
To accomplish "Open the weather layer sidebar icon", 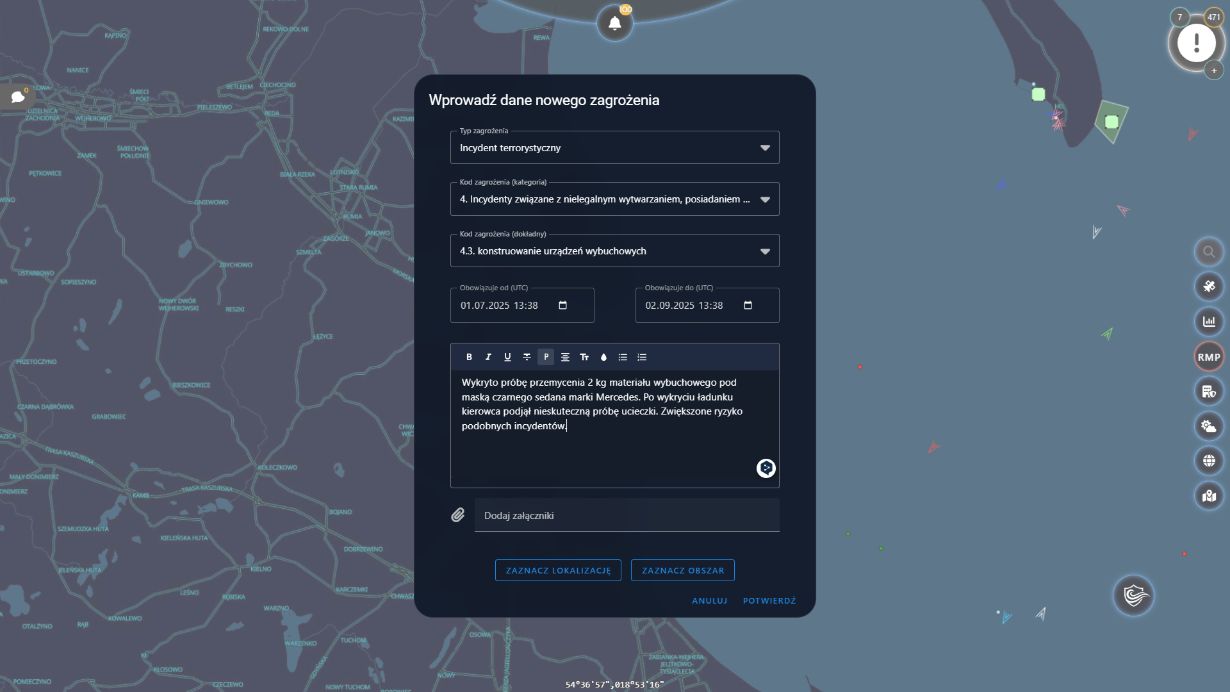I will coord(1209,425).
